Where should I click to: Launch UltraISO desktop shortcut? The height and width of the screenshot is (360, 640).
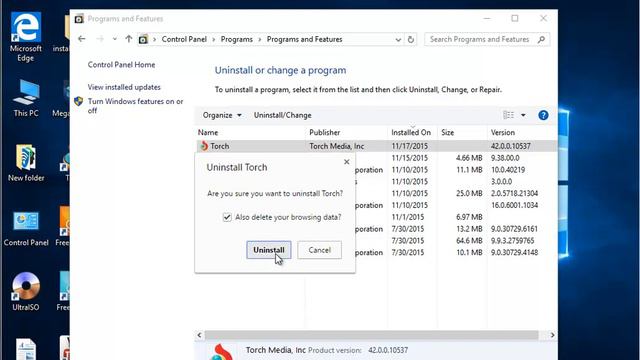(x=26, y=291)
